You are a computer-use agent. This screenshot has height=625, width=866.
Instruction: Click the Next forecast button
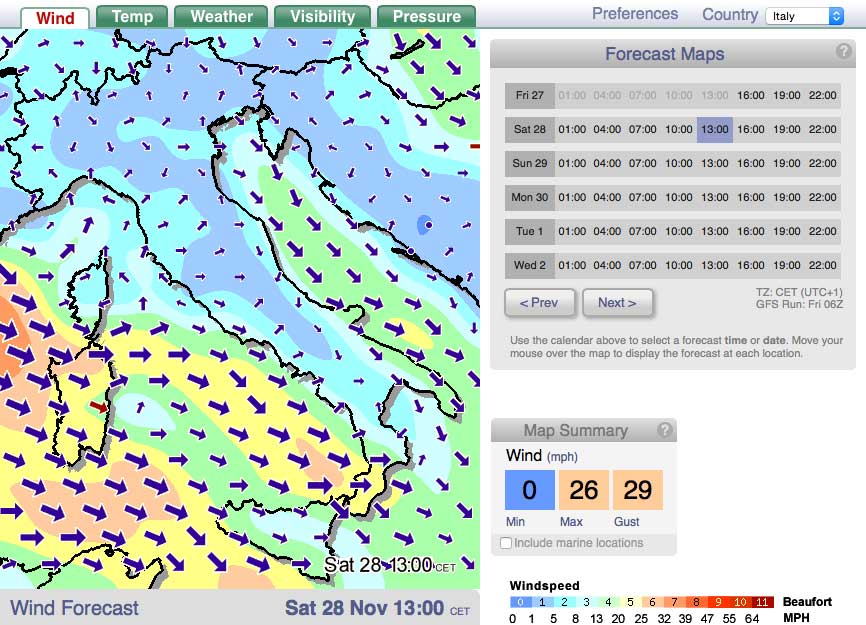point(617,302)
